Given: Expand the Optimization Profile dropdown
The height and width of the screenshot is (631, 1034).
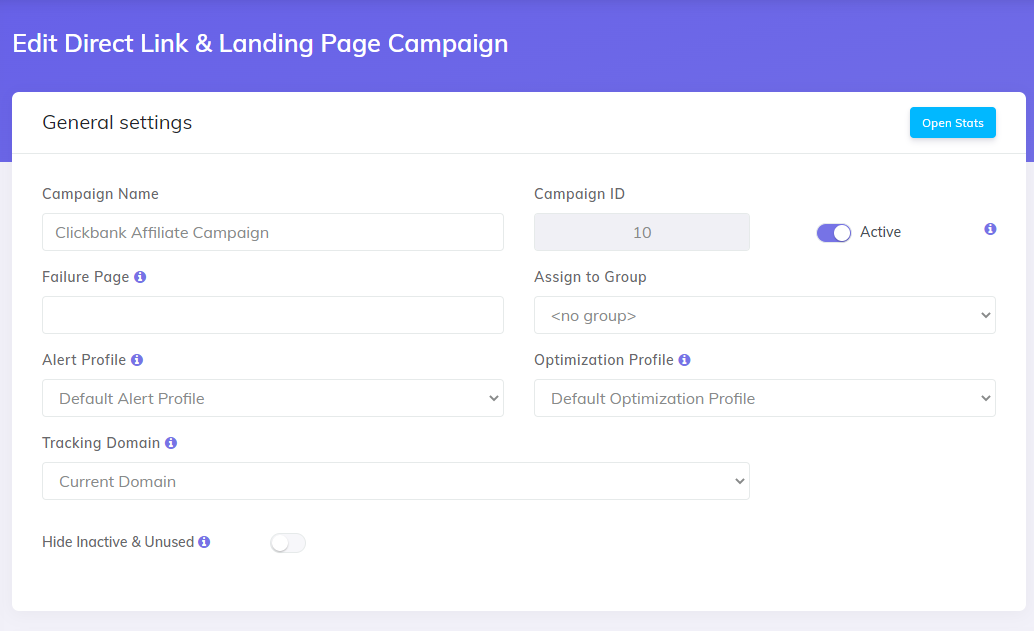Looking at the screenshot, I should (x=764, y=398).
